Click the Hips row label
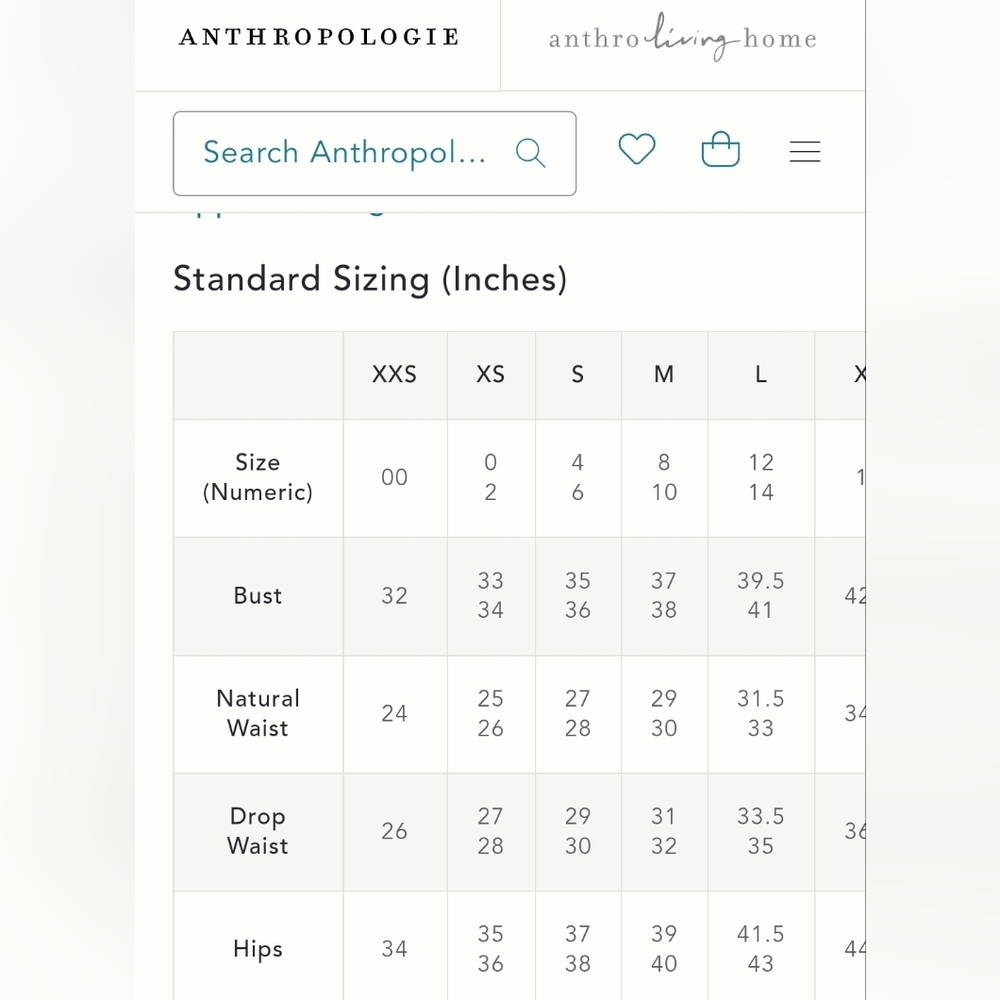Viewport: 1000px width, 1000px height. coord(258,949)
